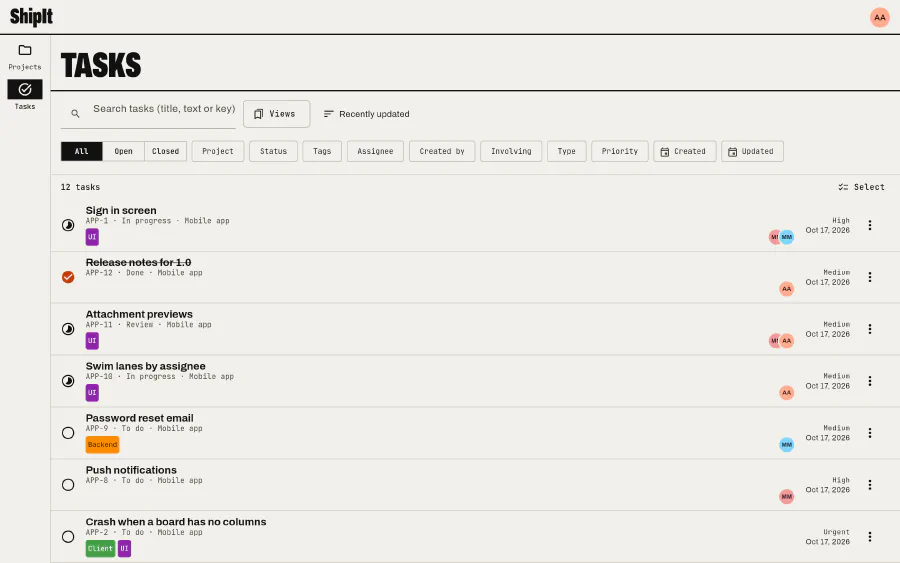Click the UI tag on Attachment previews
Image resolution: width=900 pixels, height=563 pixels.
coord(92,341)
